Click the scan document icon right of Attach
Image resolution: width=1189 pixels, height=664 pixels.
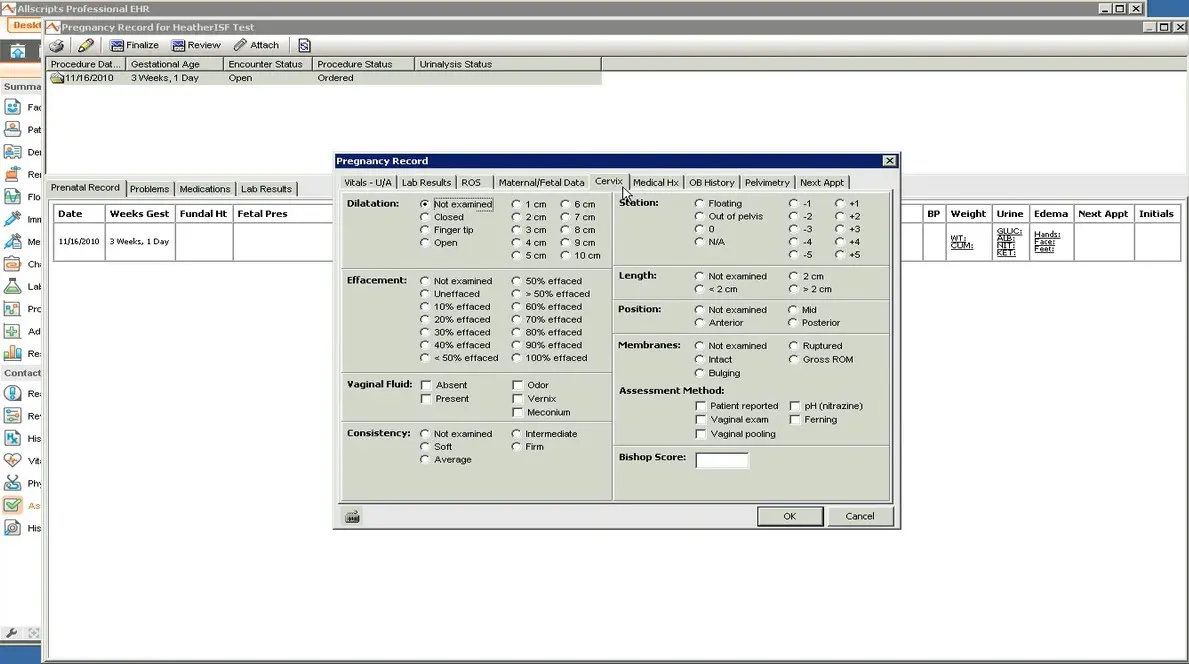click(304, 45)
